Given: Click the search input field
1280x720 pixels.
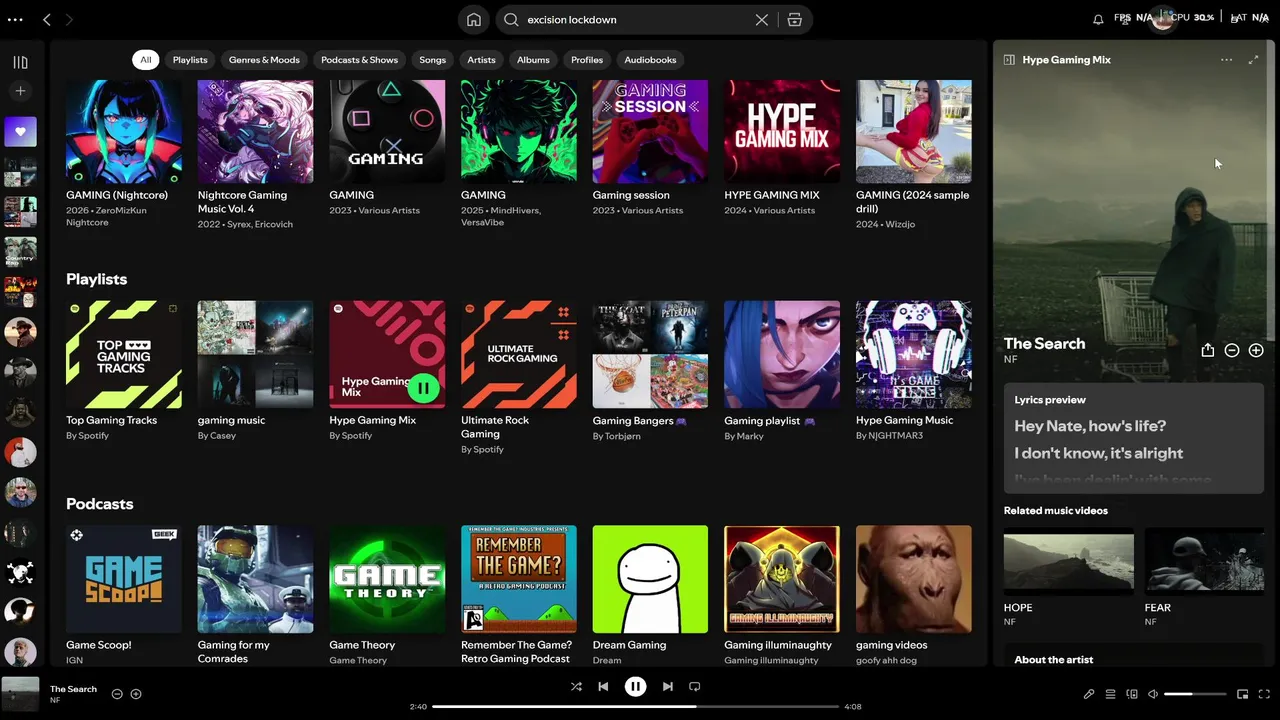Looking at the screenshot, I should [x=638, y=19].
